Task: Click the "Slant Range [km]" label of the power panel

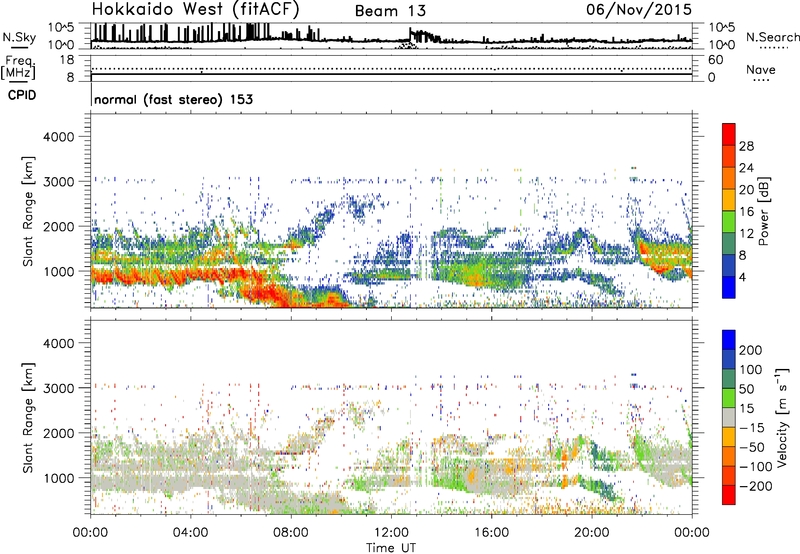Action: tap(28, 211)
